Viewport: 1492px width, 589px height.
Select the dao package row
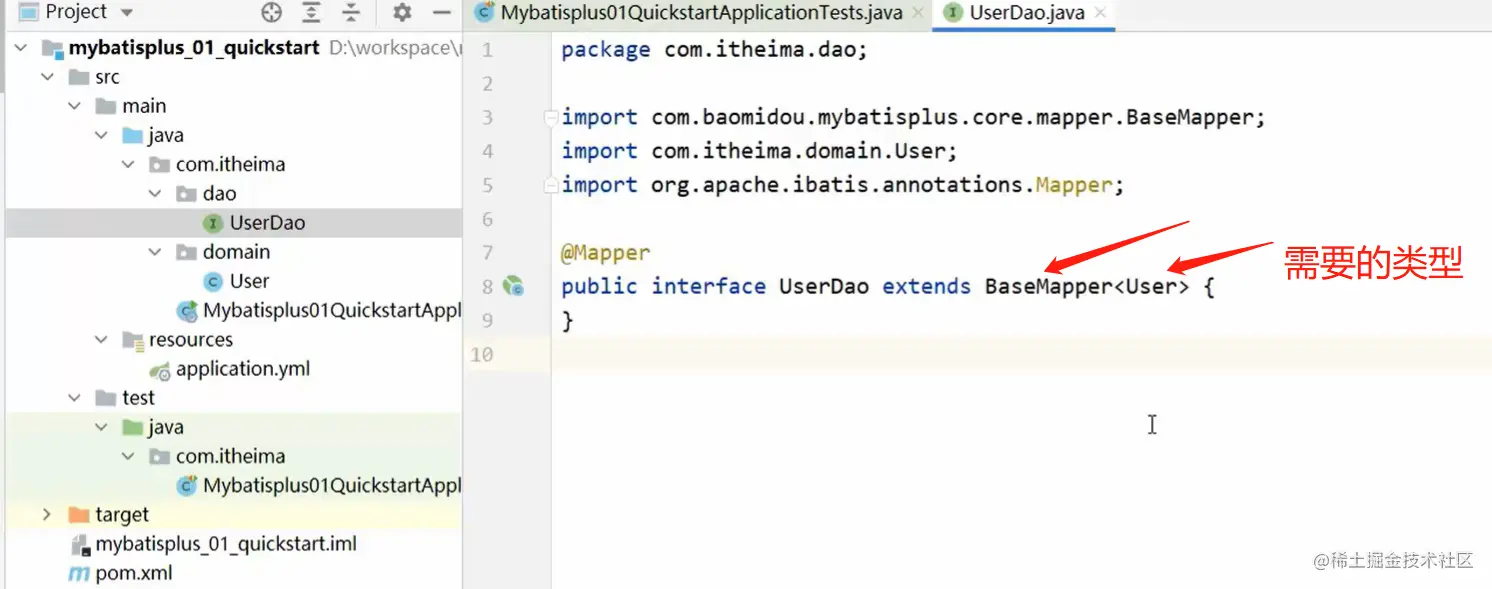point(232,193)
